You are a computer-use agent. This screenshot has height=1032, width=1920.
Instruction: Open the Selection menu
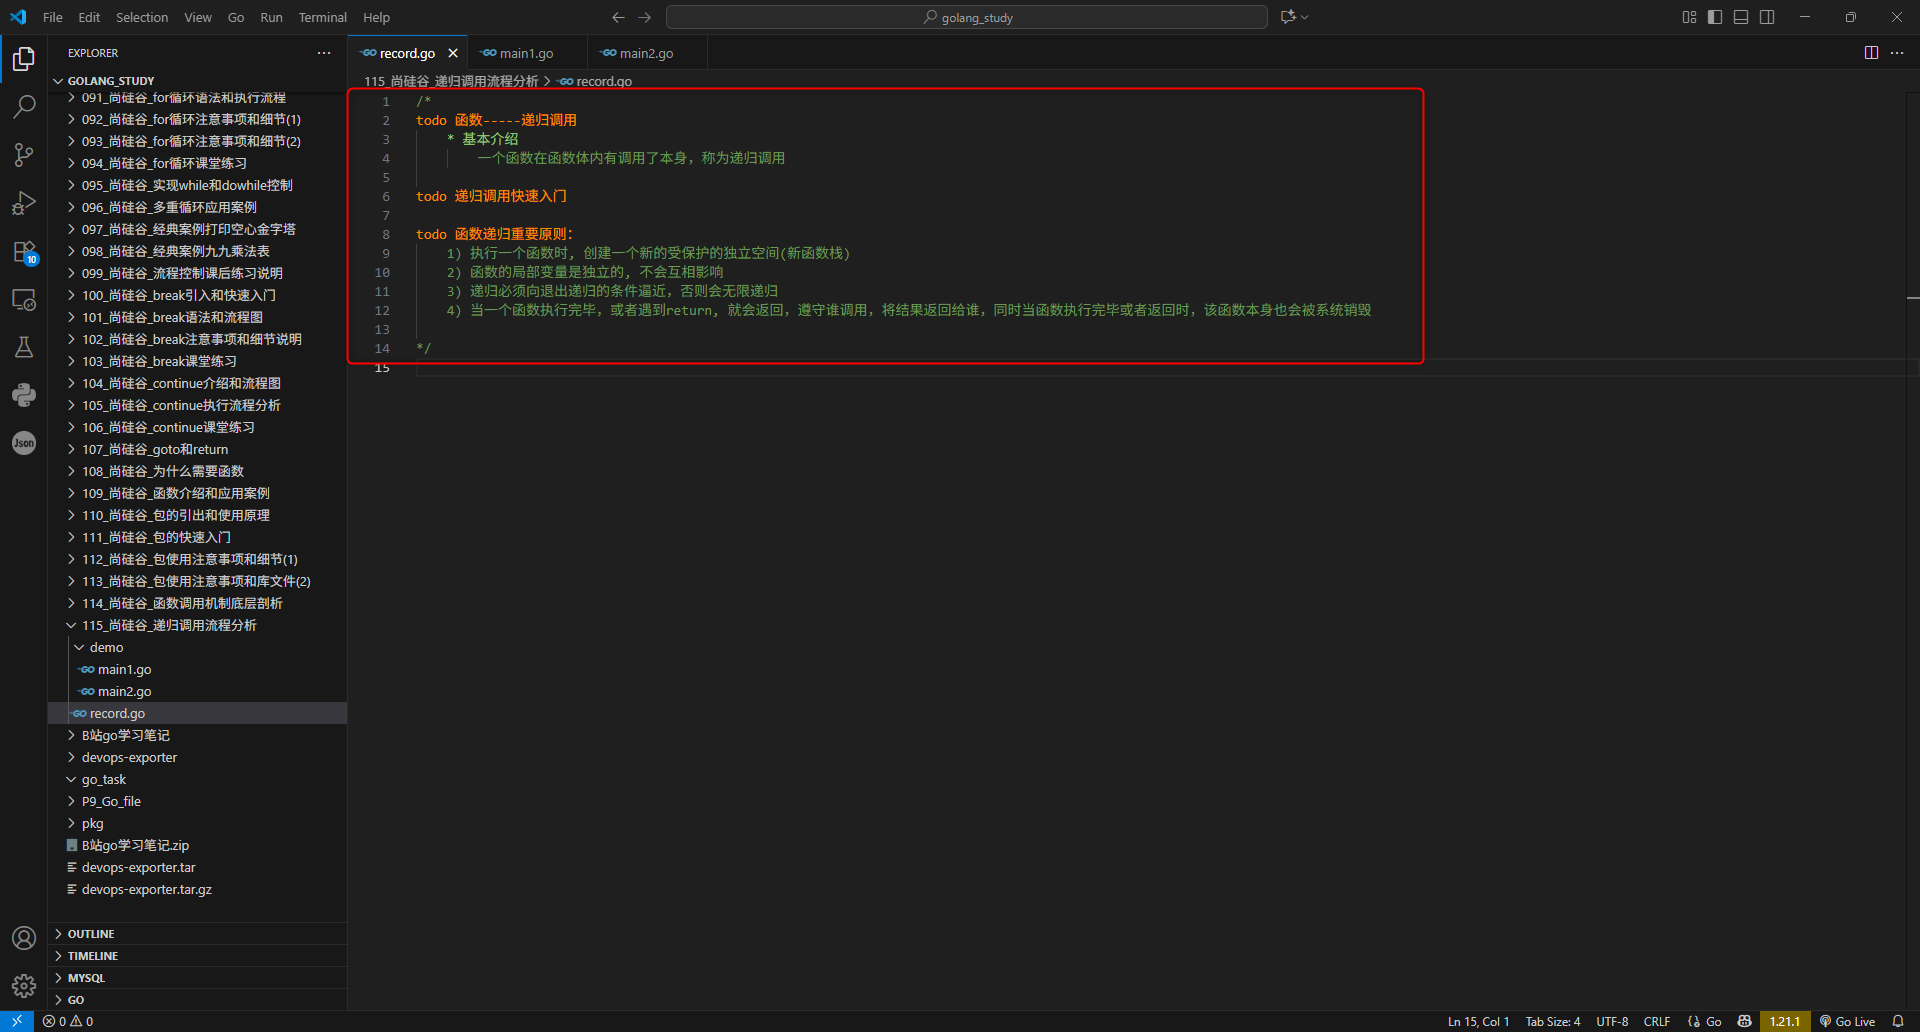[x=142, y=17]
